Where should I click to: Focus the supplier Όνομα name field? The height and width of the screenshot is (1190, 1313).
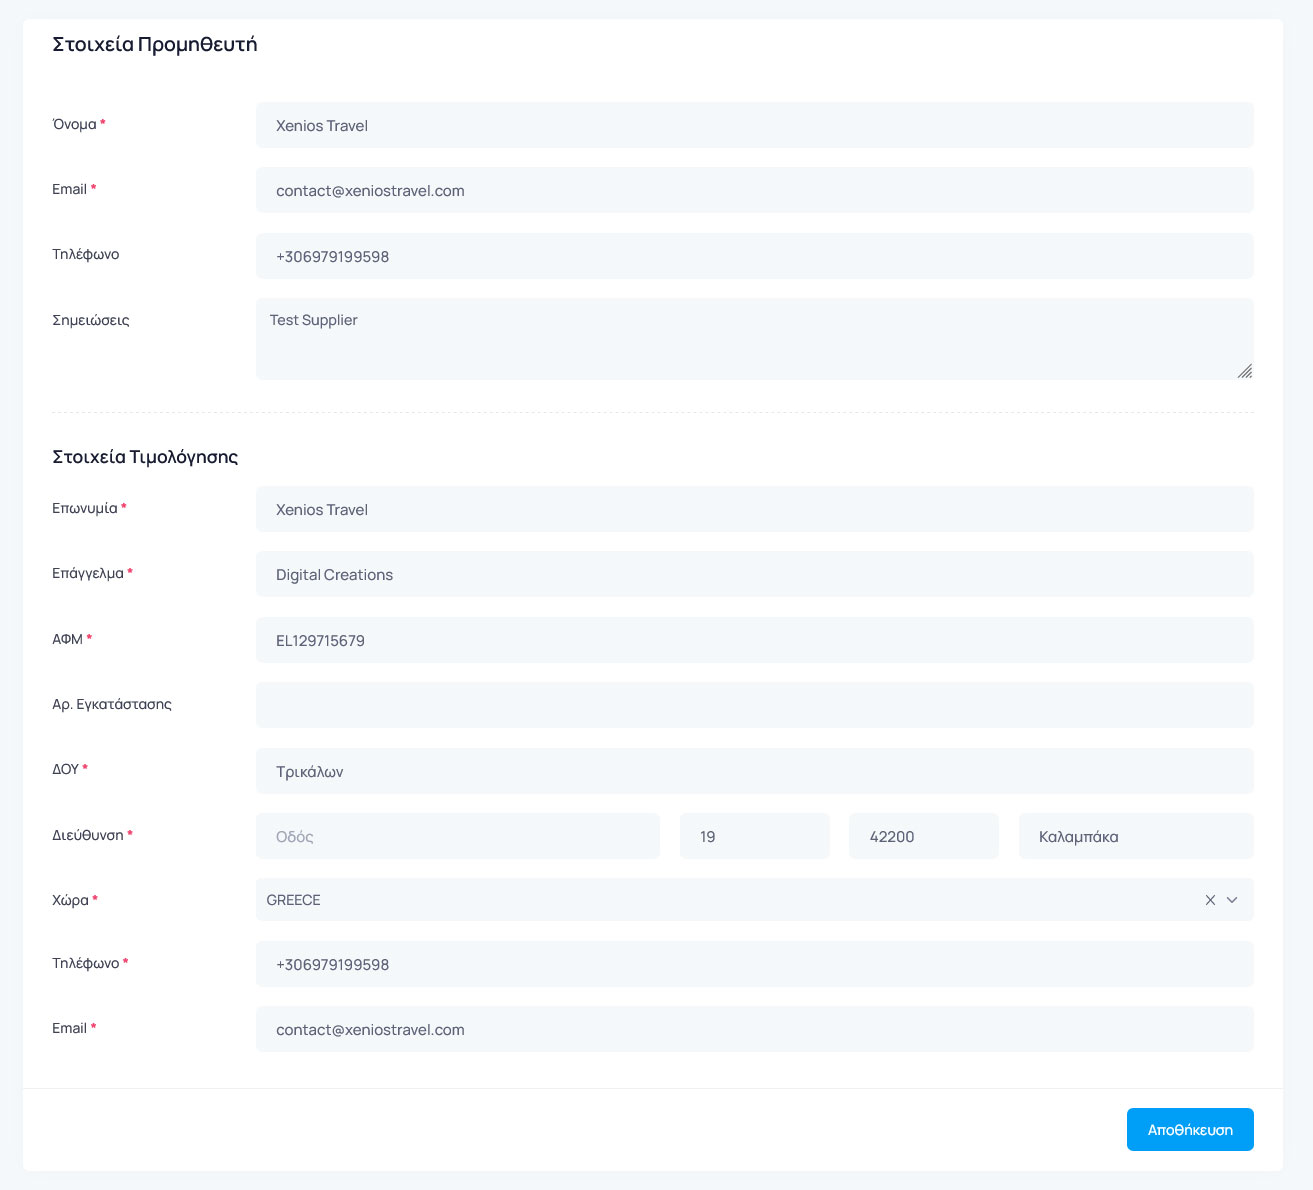(x=754, y=126)
